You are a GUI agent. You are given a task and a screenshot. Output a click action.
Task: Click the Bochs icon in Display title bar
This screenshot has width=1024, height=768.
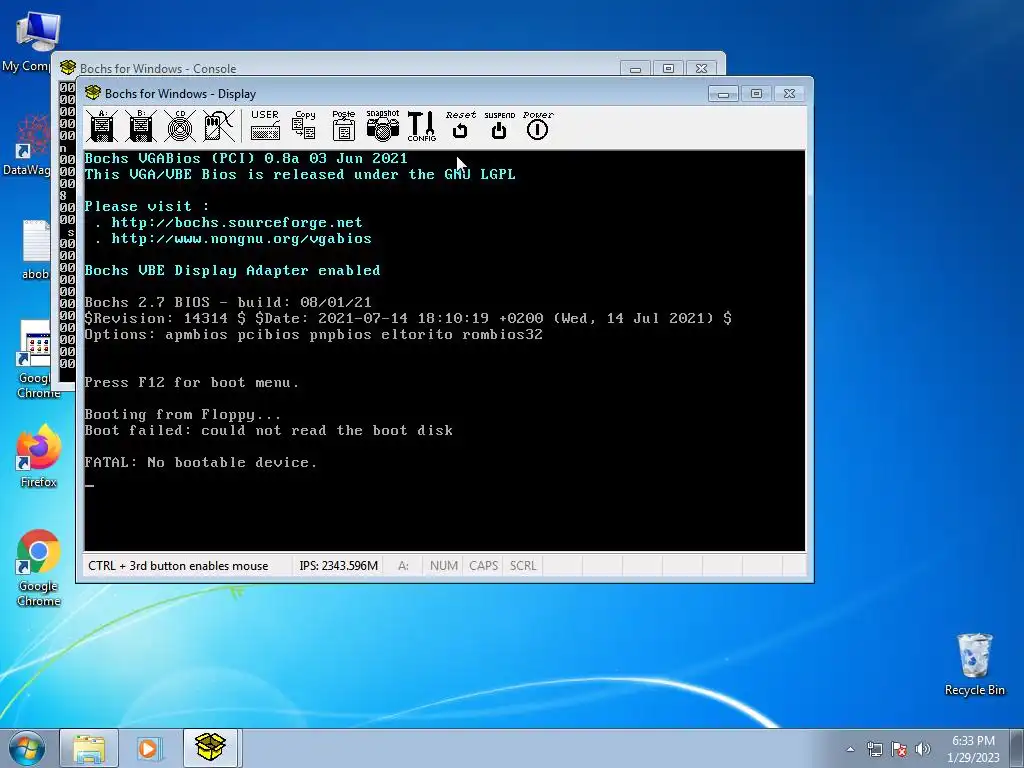click(93, 93)
